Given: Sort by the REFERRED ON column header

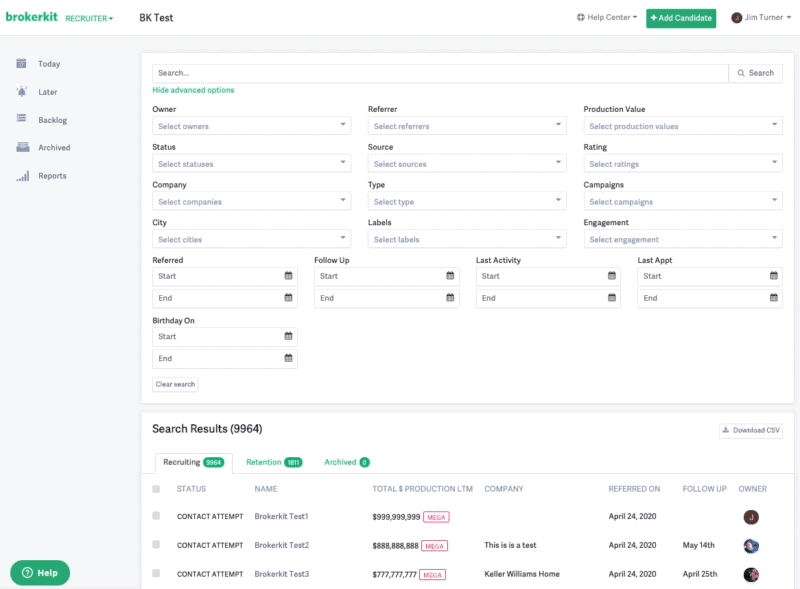Looking at the screenshot, I should pyautogui.click(x=634, y=489).
